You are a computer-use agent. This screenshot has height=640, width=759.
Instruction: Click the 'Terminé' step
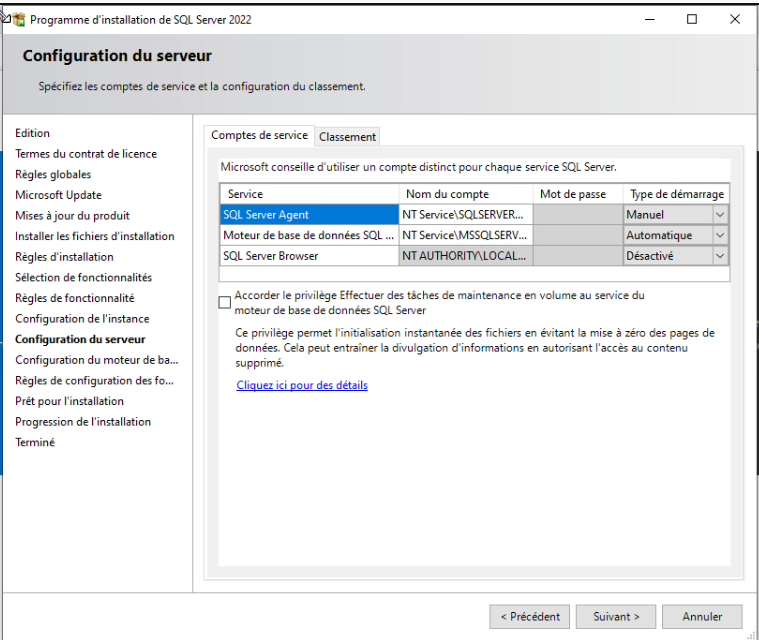(x=35, y=442)
